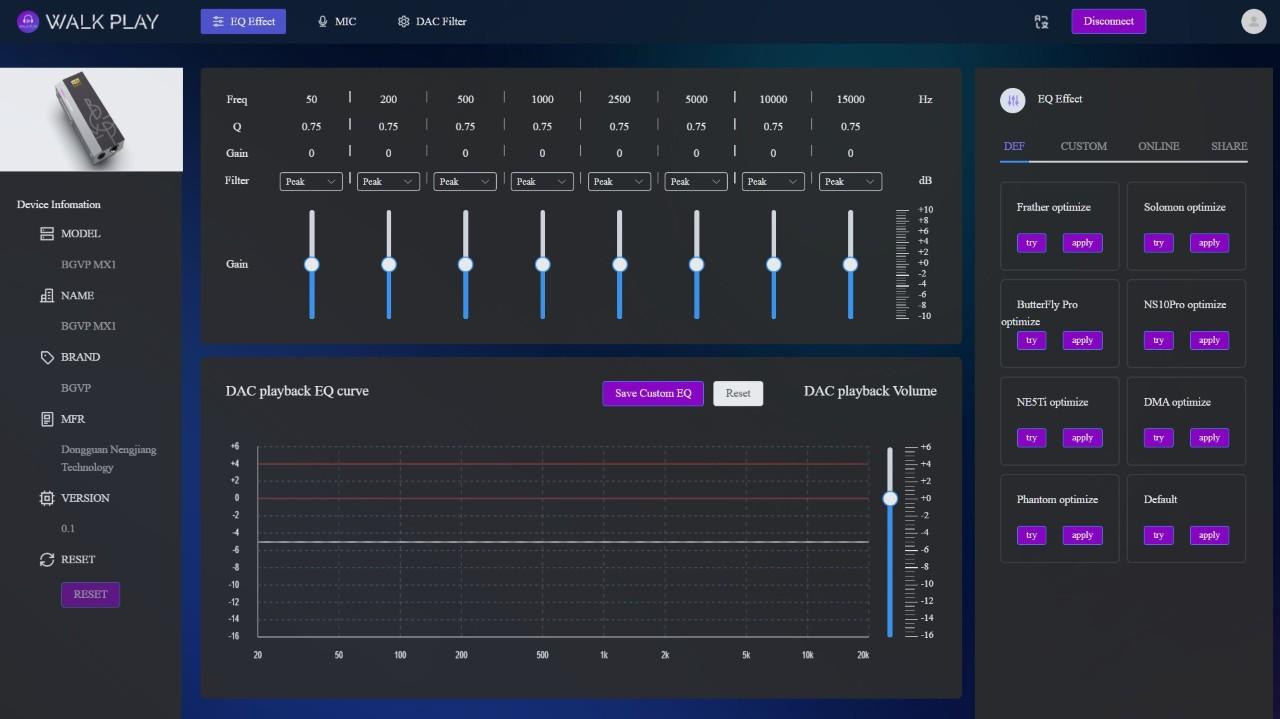
Task: Switch to the ONLINE presets tab
Action: coord(1158,146)
